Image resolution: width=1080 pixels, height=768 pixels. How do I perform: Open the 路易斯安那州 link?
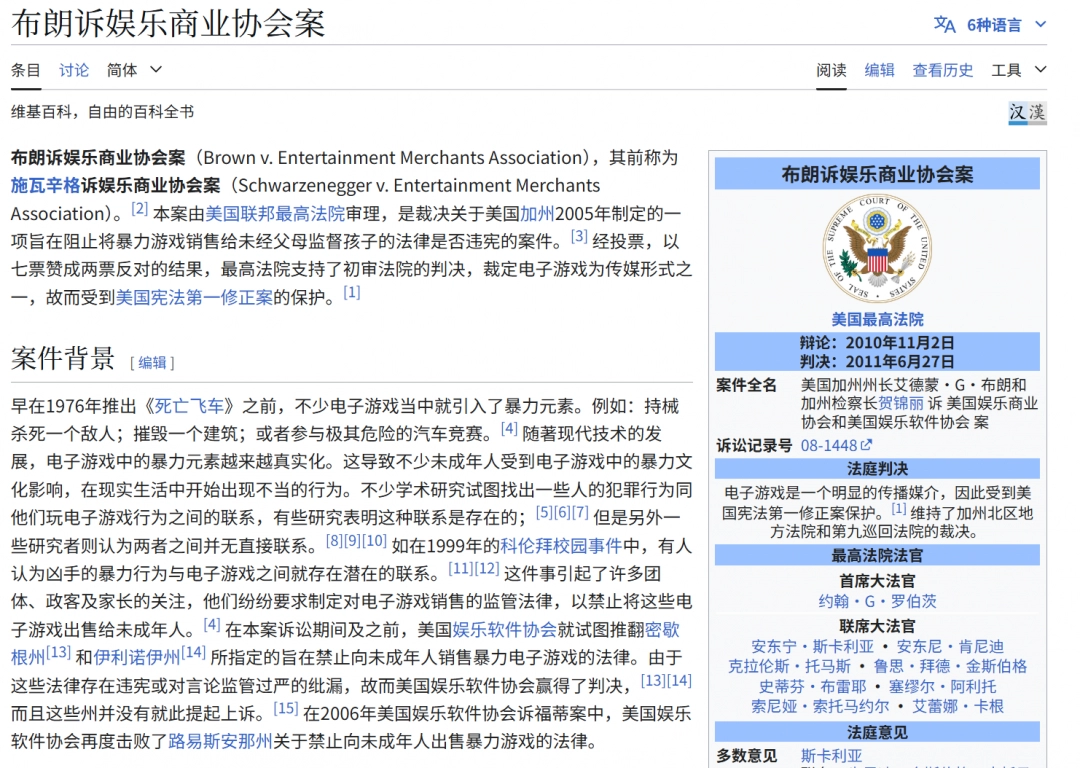pos(220,742)
